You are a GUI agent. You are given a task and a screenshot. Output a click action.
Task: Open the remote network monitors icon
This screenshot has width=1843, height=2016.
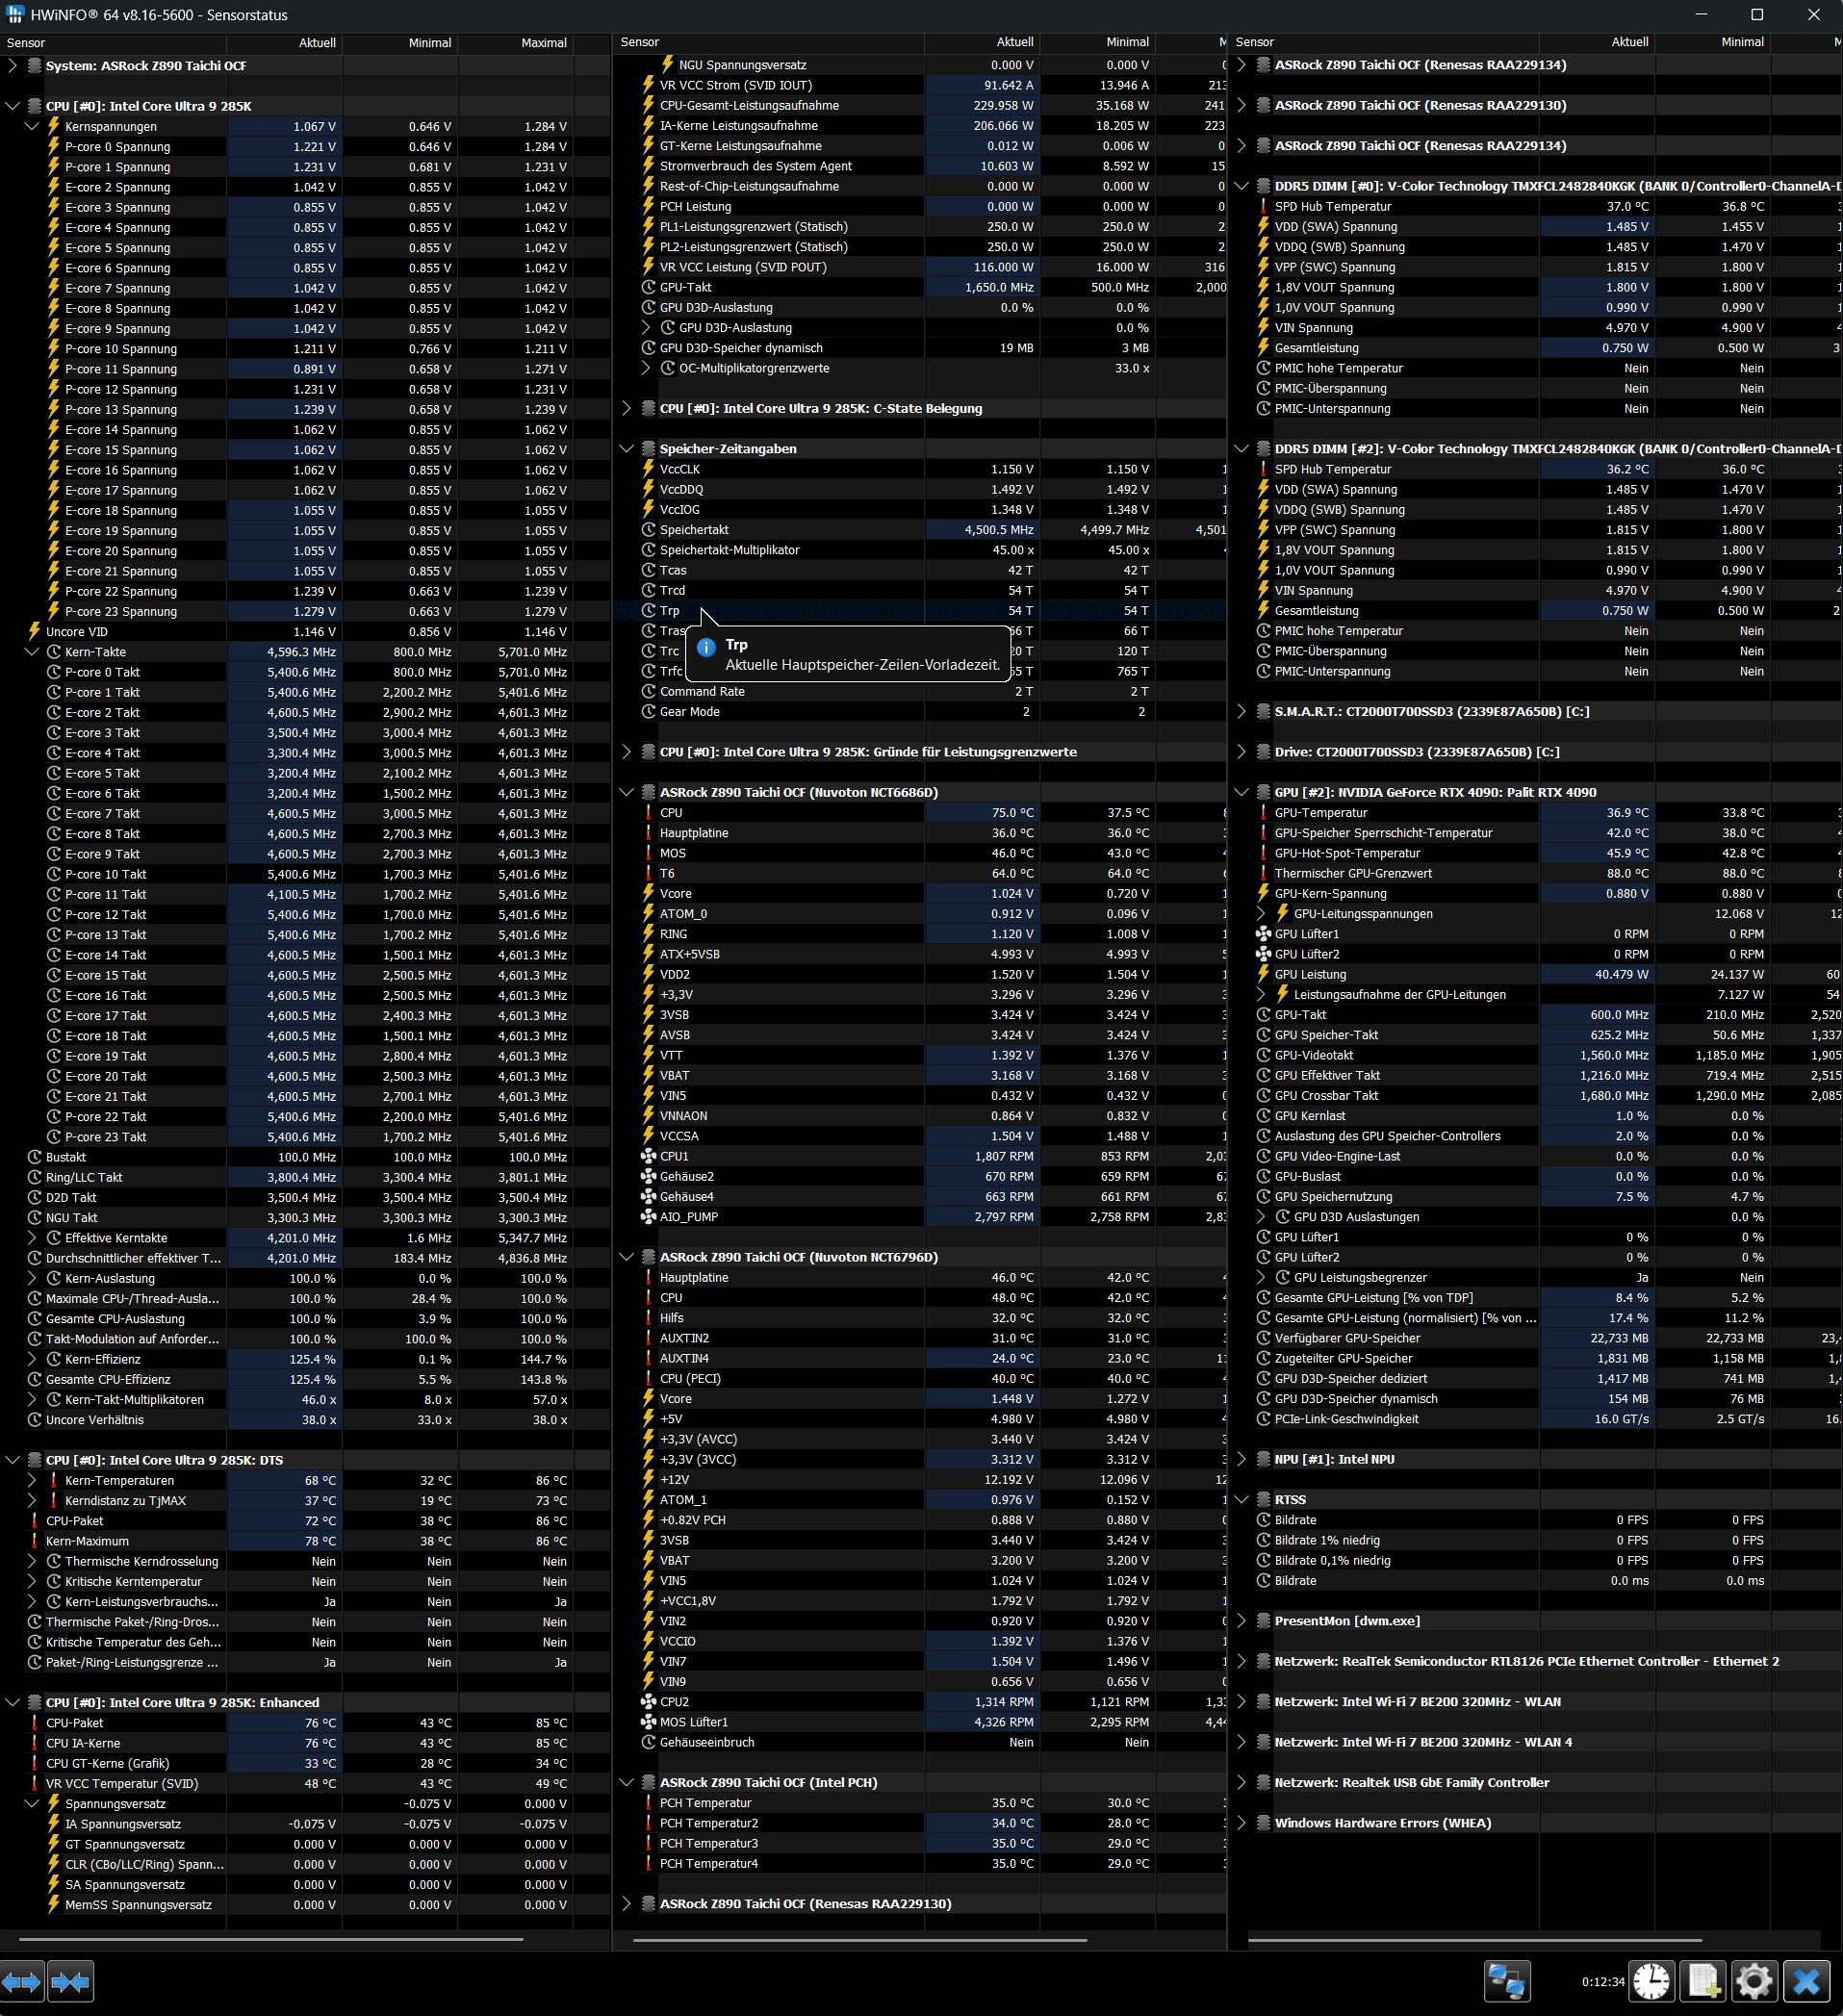click(x=1507, y=1981)
